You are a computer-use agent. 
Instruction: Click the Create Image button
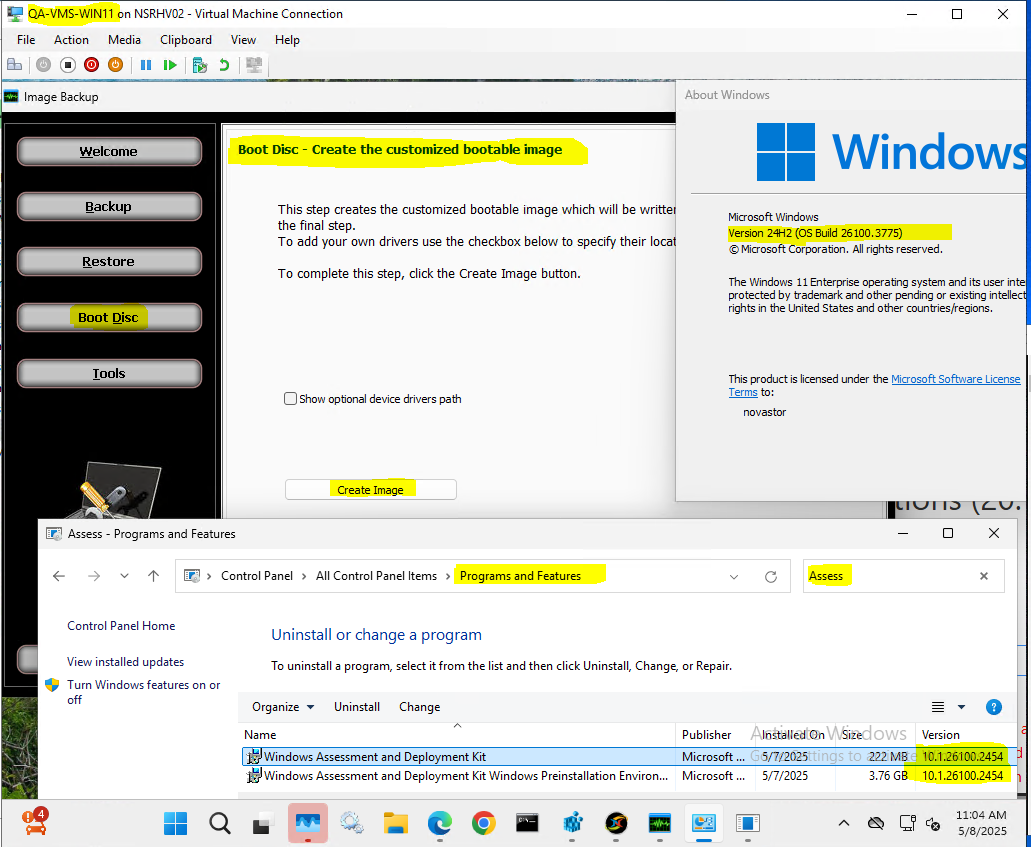point(371,490)
